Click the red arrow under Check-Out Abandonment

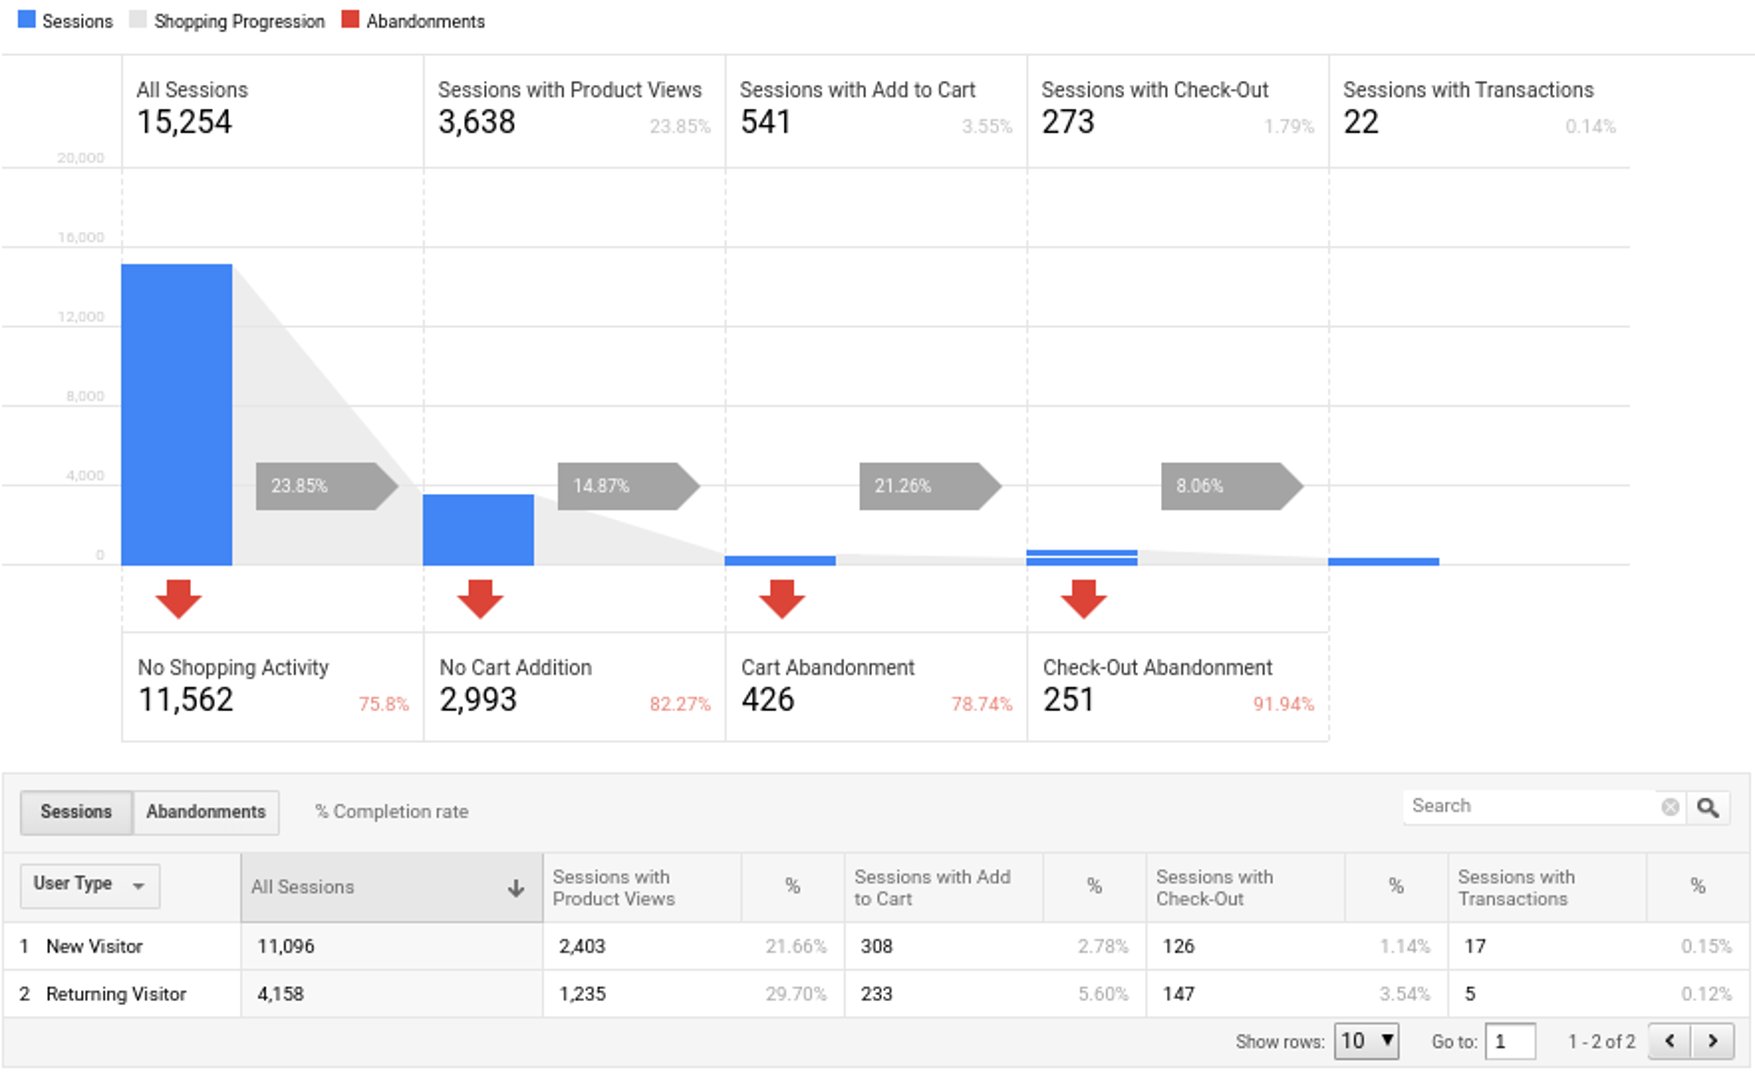tap(1083, 598)
